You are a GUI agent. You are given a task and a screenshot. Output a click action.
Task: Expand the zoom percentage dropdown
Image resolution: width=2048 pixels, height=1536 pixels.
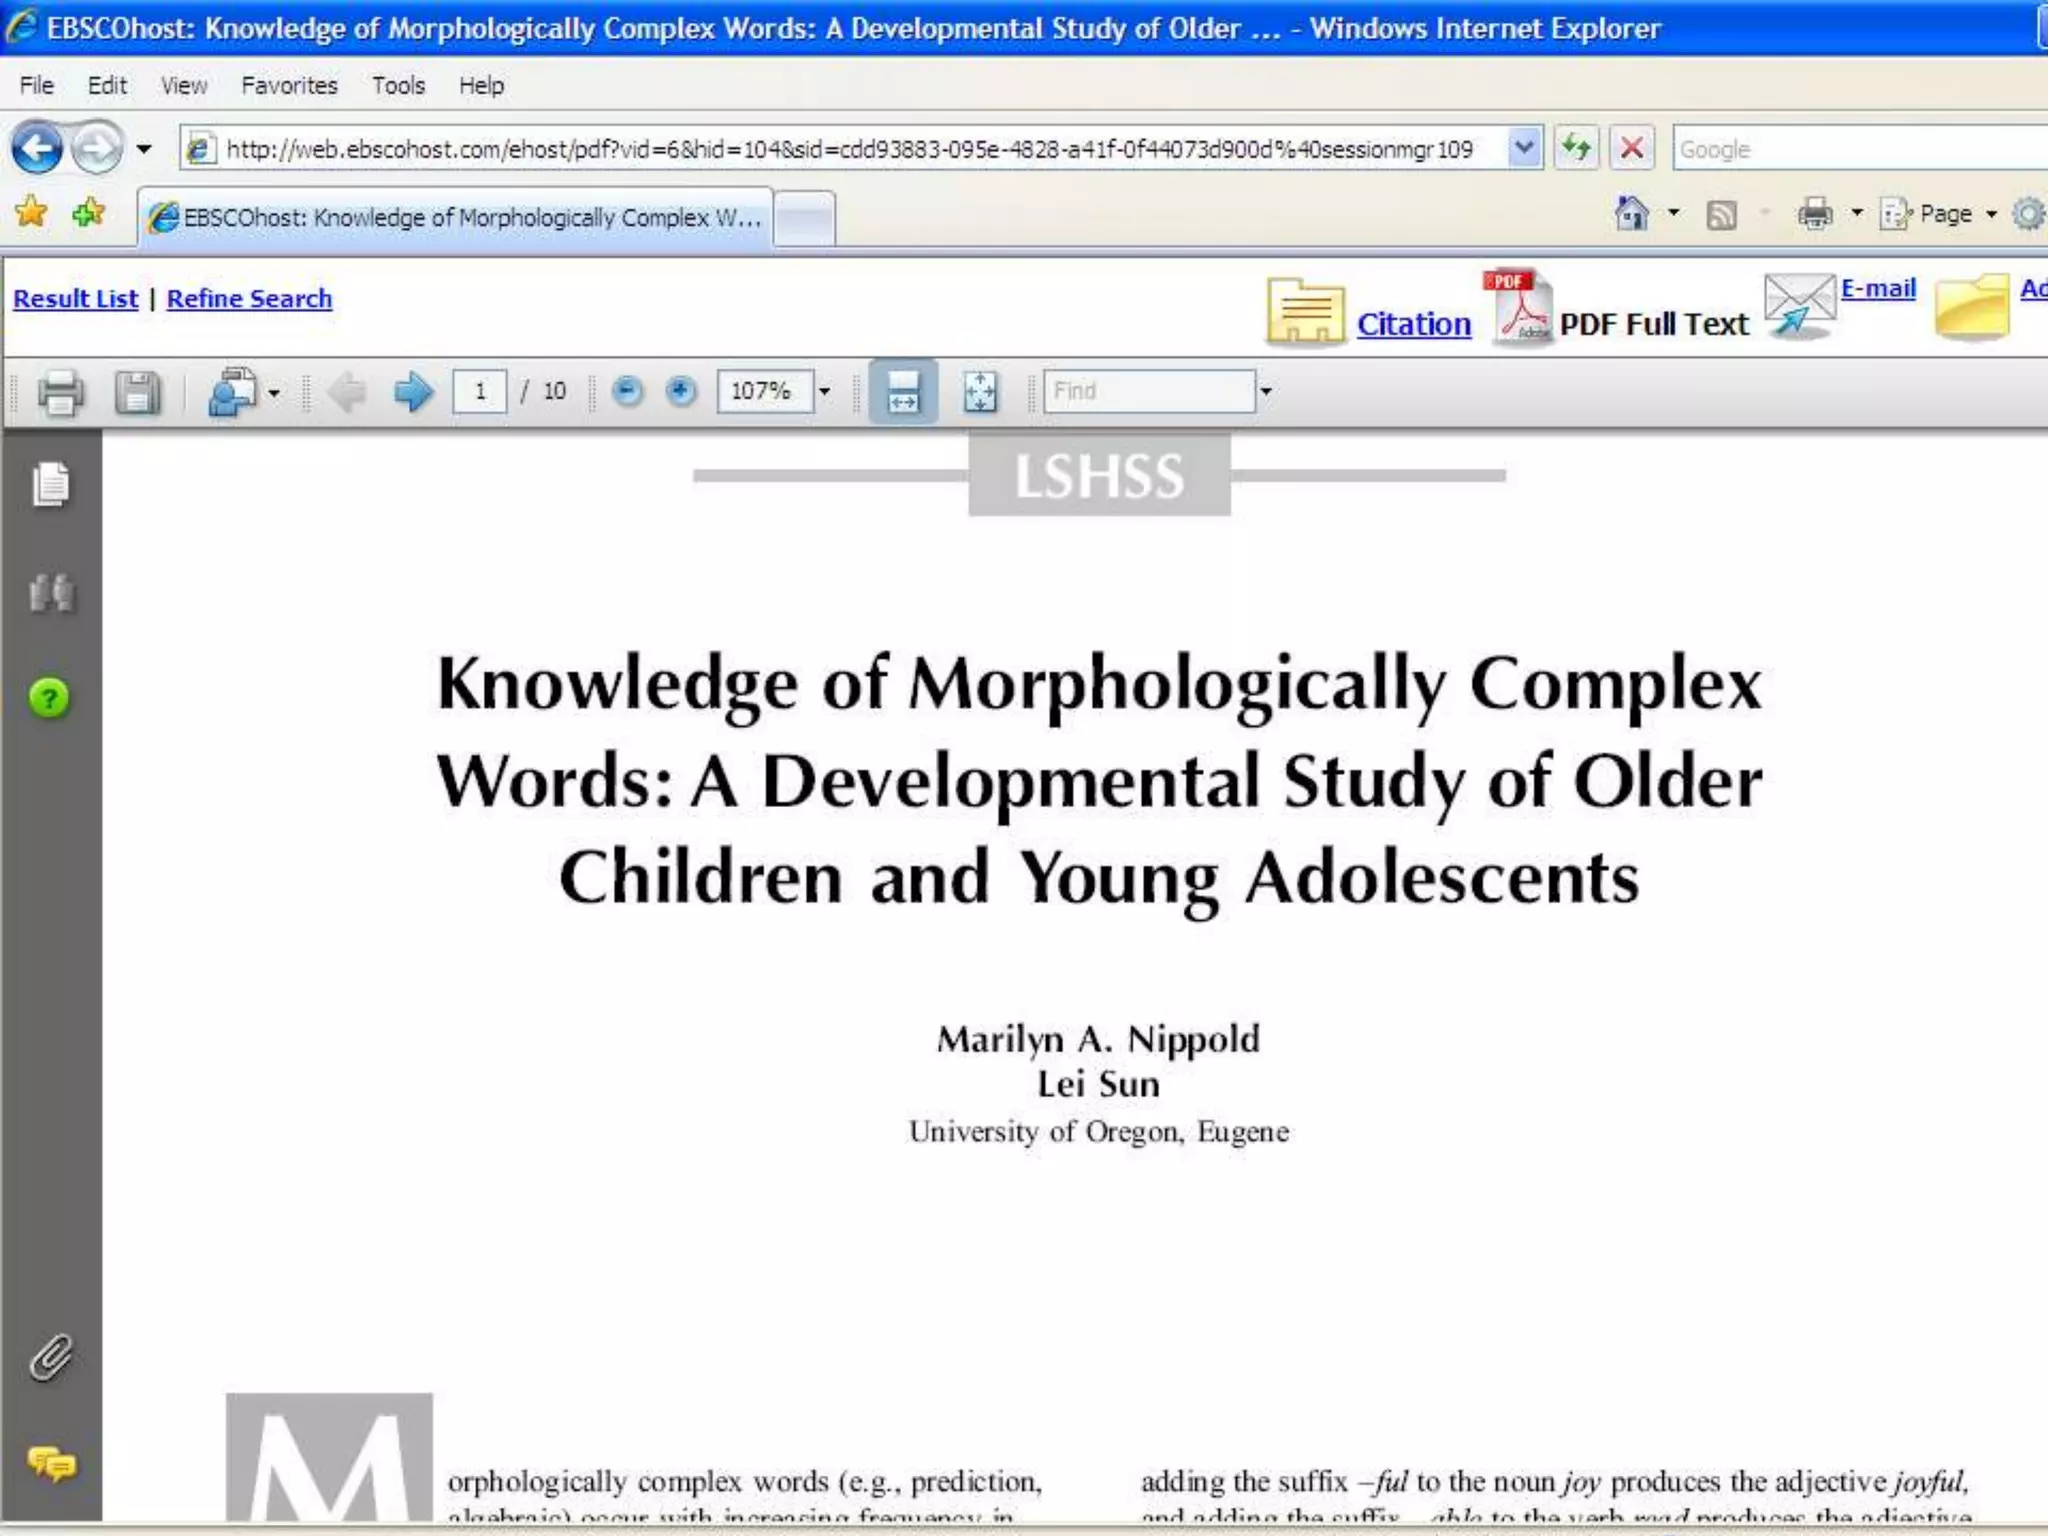click(825, 391)
